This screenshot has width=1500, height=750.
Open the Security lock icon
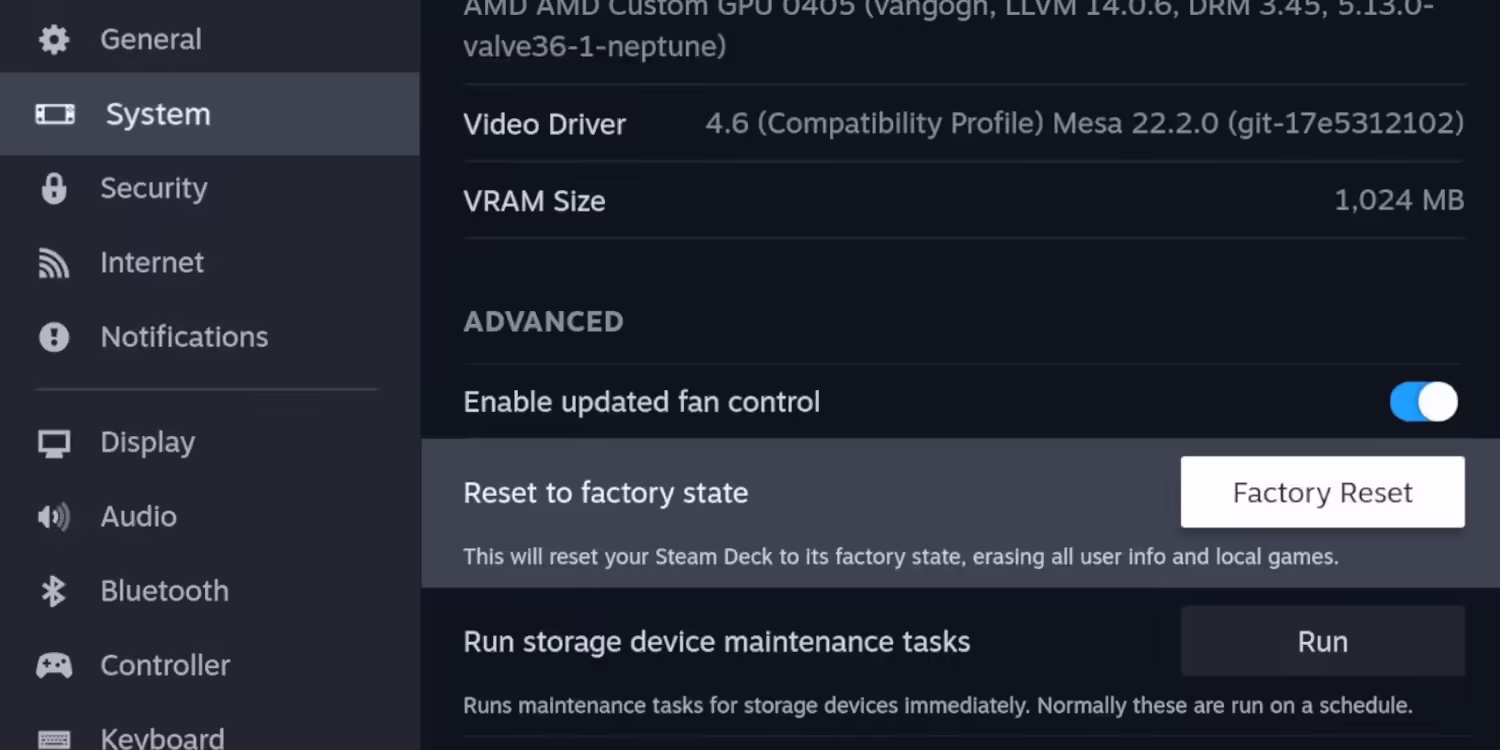tap(54, 188)
